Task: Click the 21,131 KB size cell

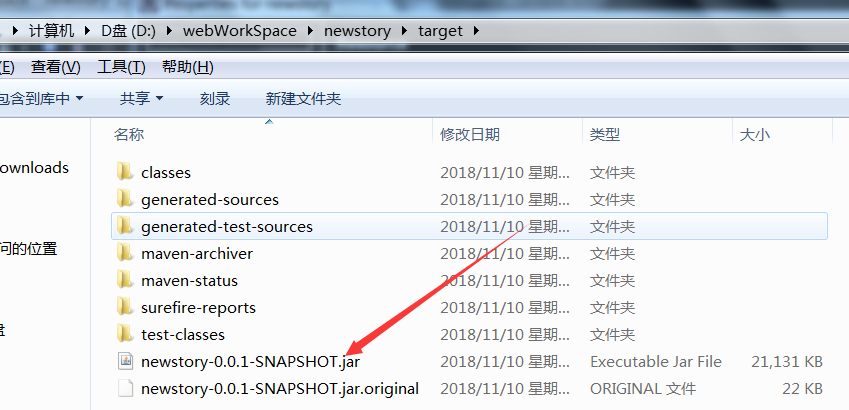Action: click(787, 361)
